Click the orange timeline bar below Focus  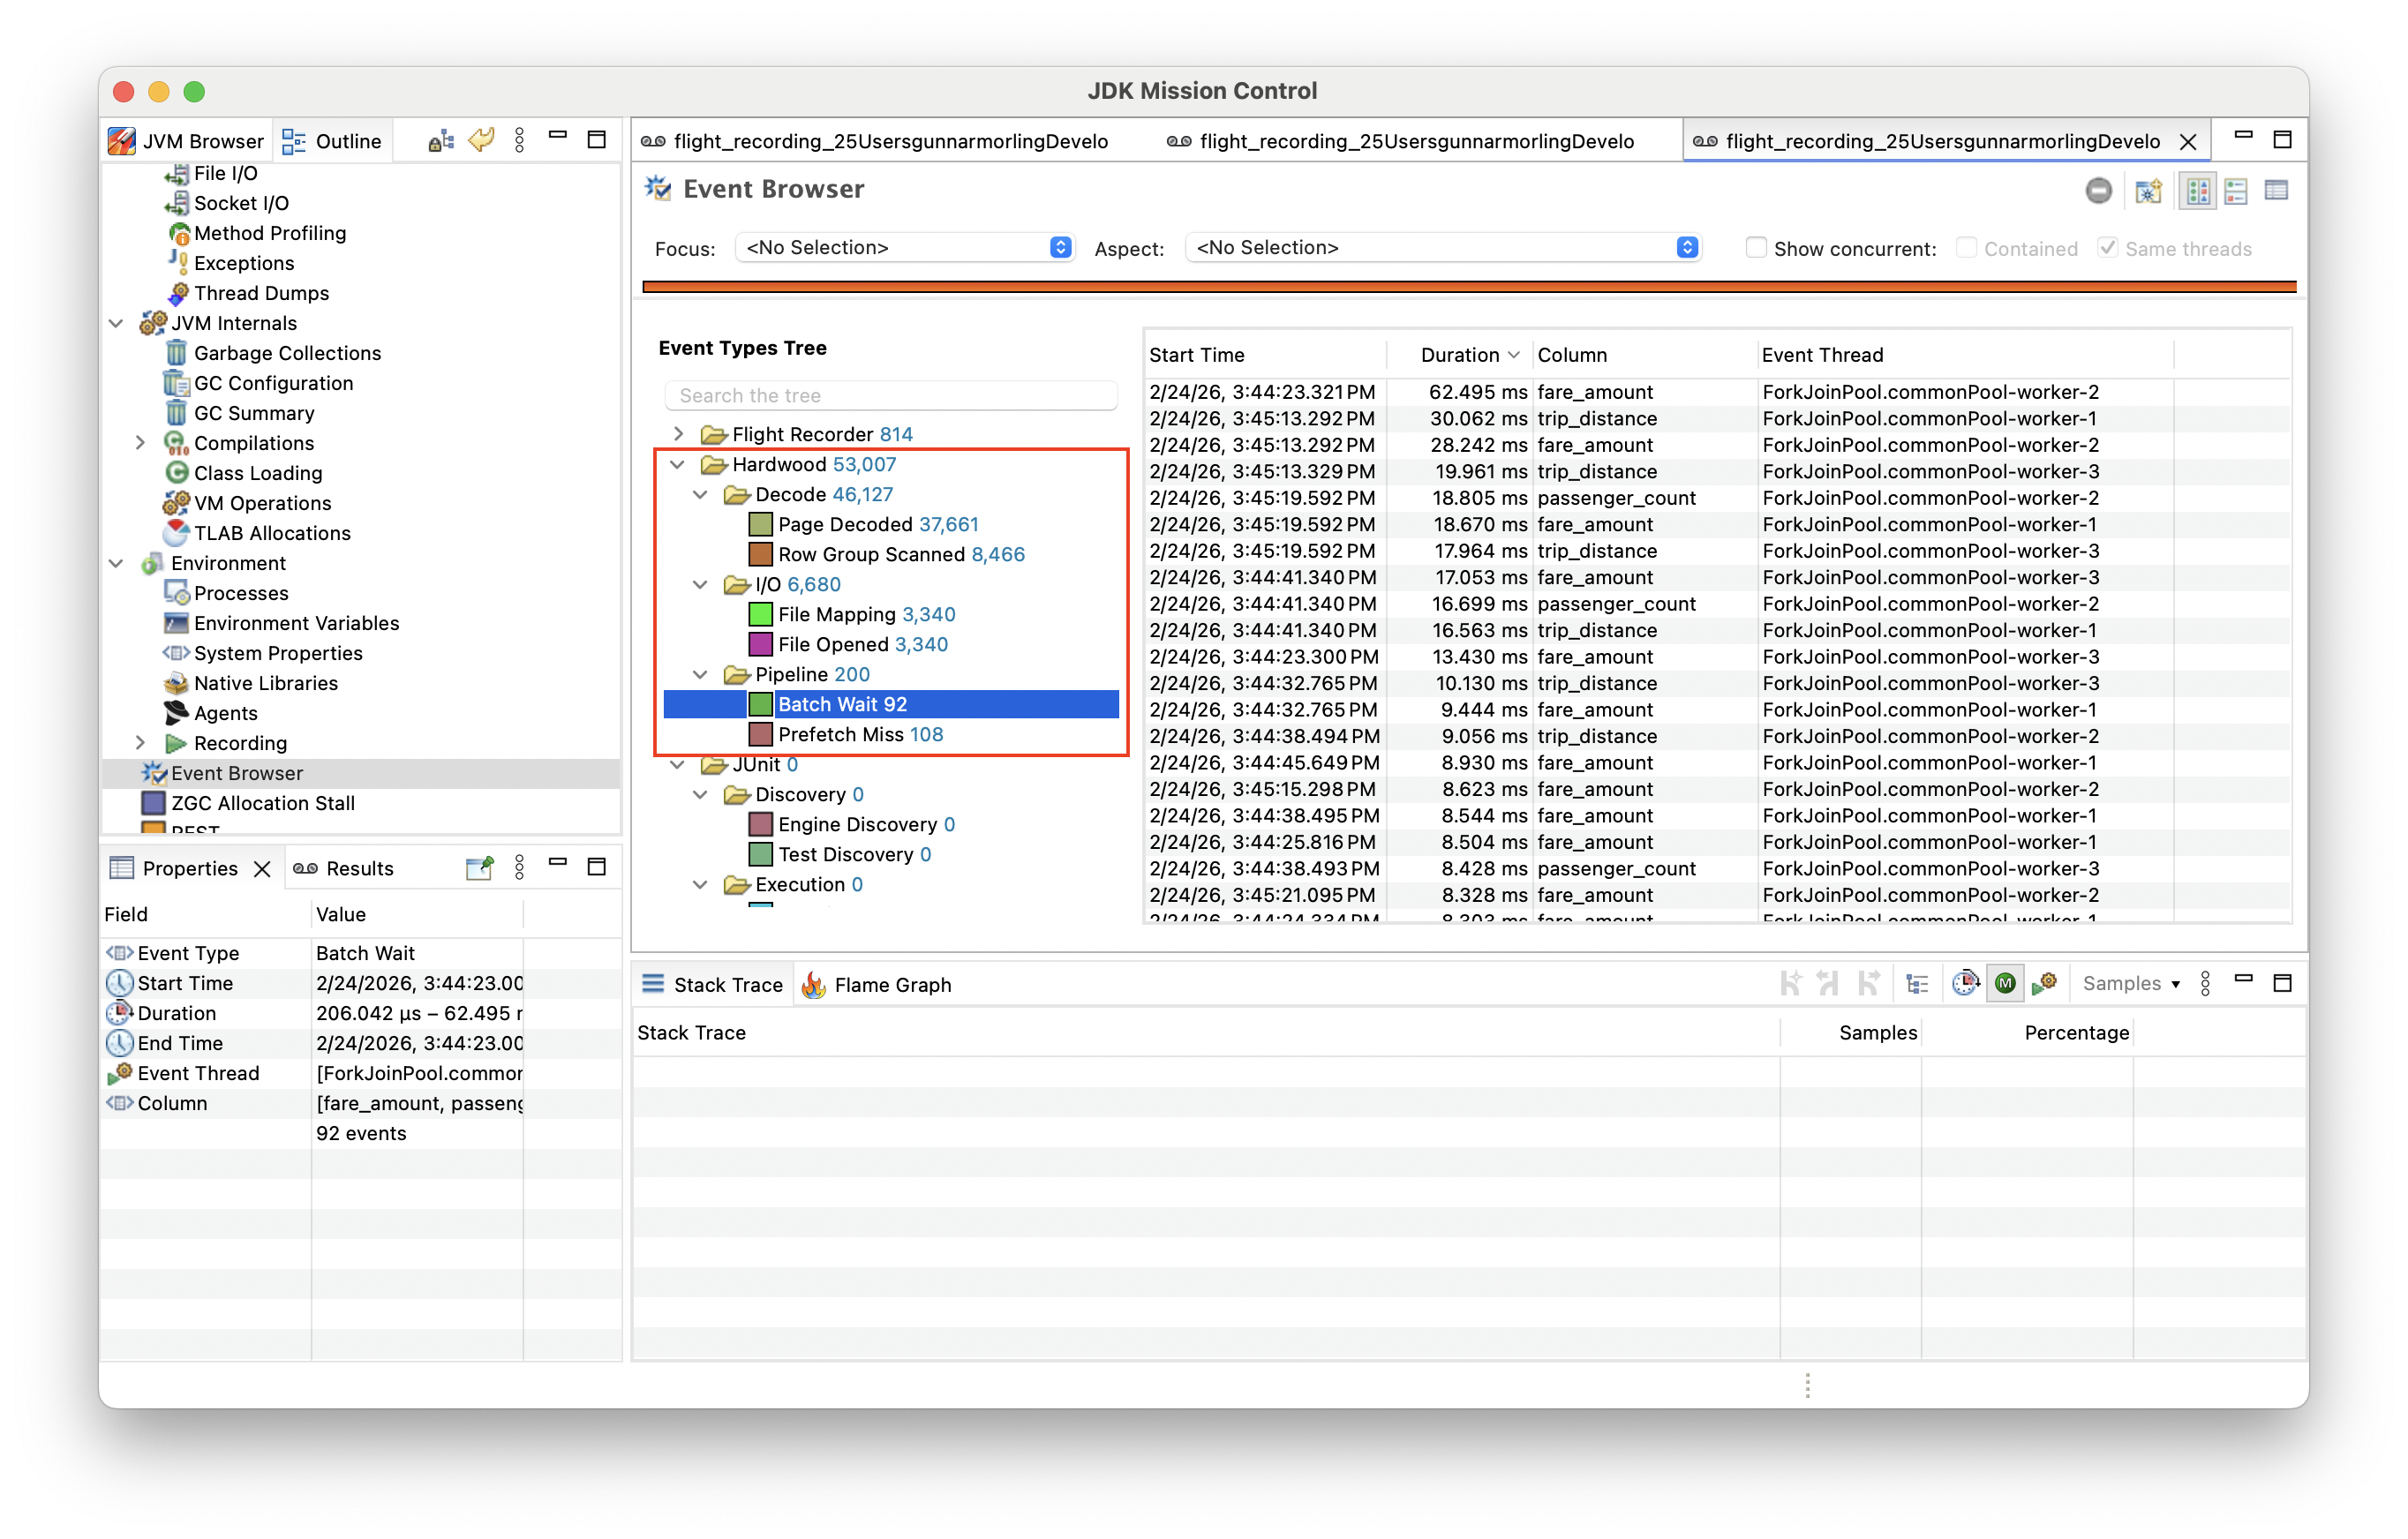click(x=1470, y=286)
